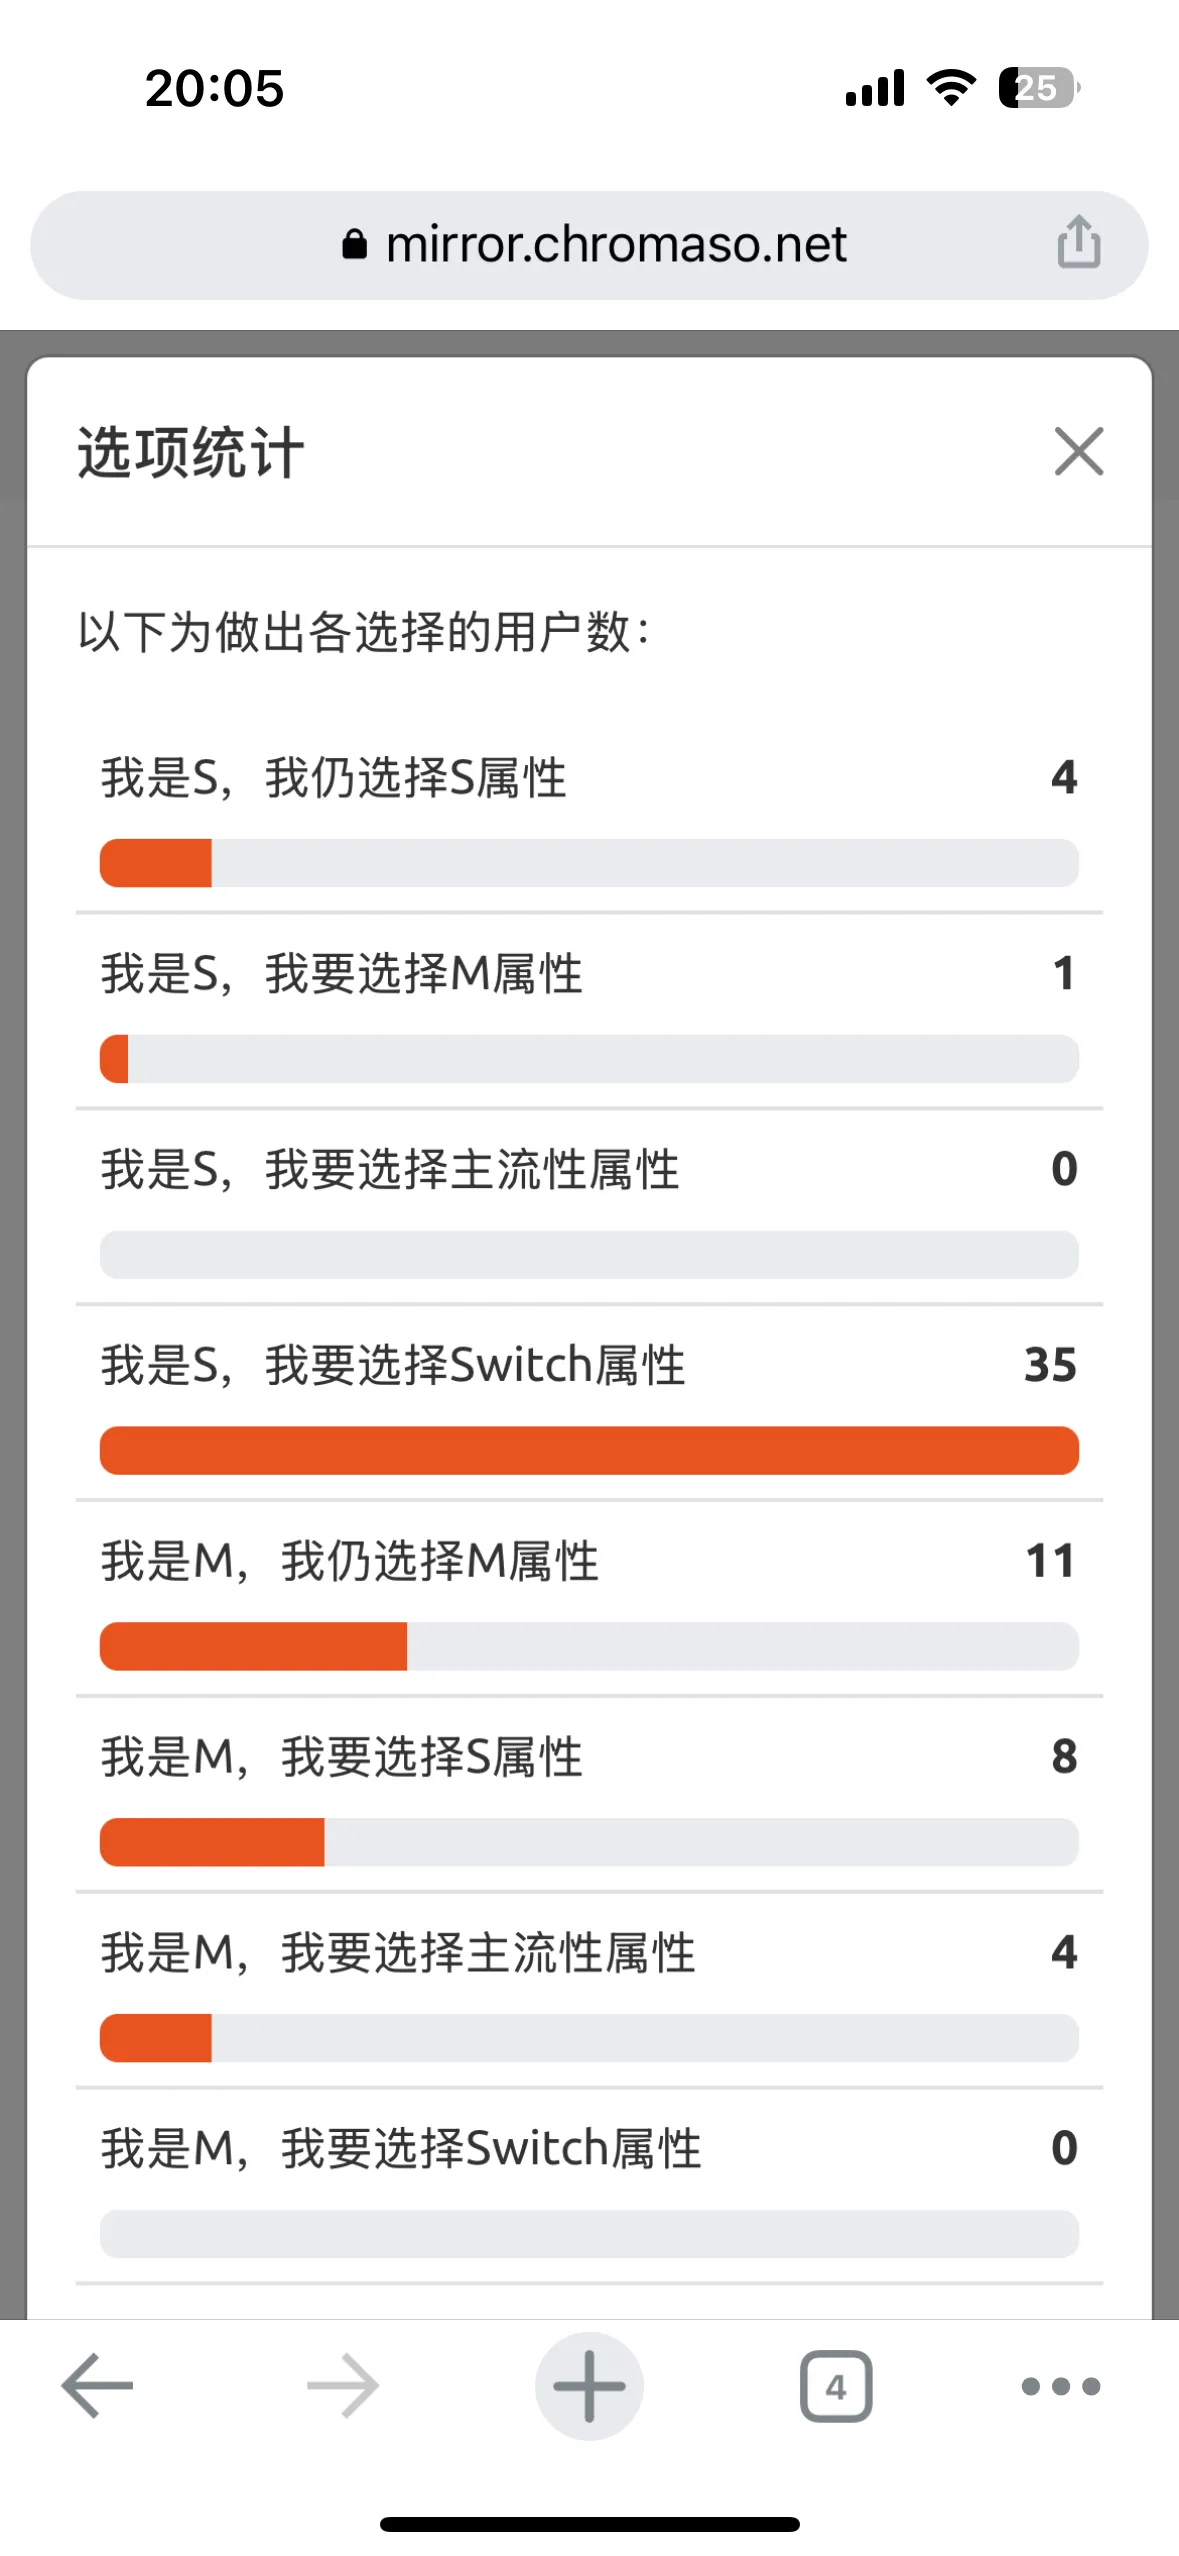Tap the lock icon beside the URL
This screenshot has height=2556, width=1179.
click(354, 244)
